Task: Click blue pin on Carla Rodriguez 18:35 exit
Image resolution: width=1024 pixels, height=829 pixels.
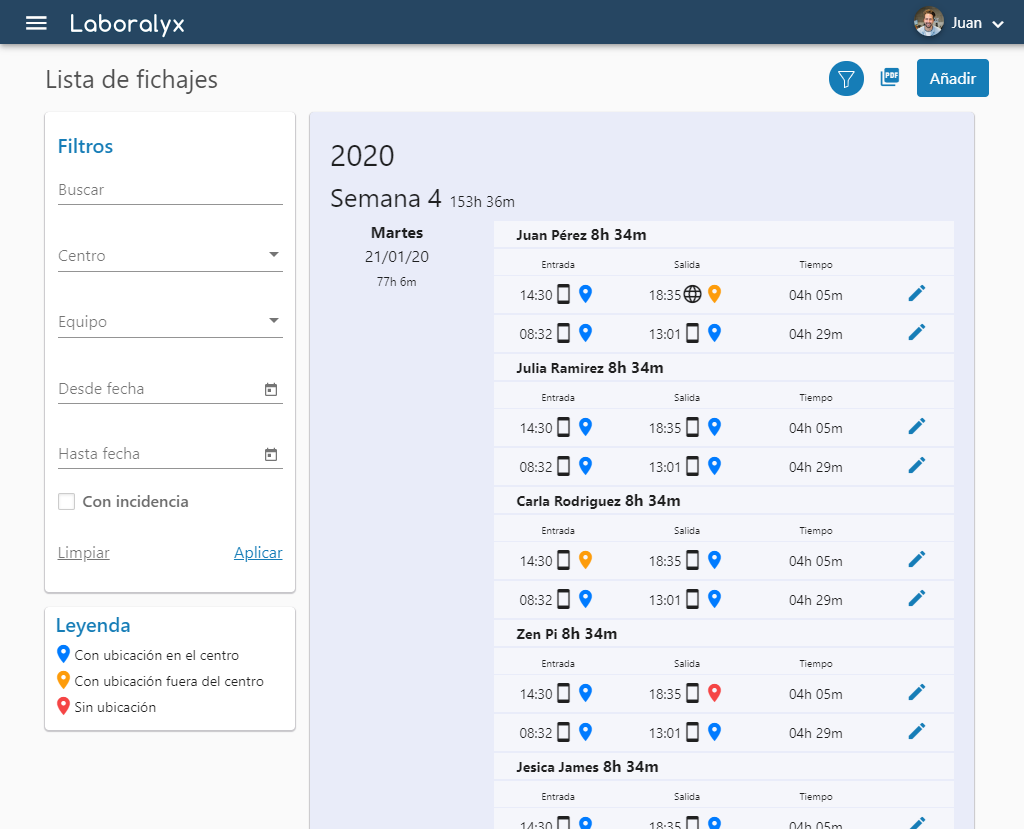Action: (714, 560)
